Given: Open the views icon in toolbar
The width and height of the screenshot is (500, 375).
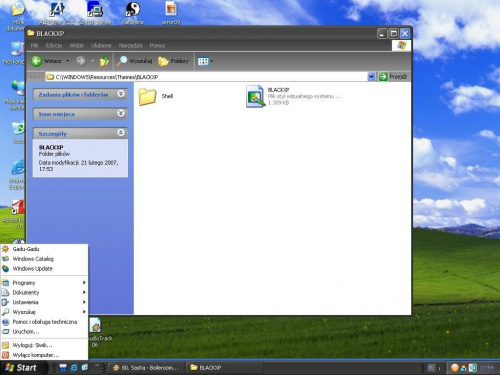Looking at the screenshot, I should 203,61.
